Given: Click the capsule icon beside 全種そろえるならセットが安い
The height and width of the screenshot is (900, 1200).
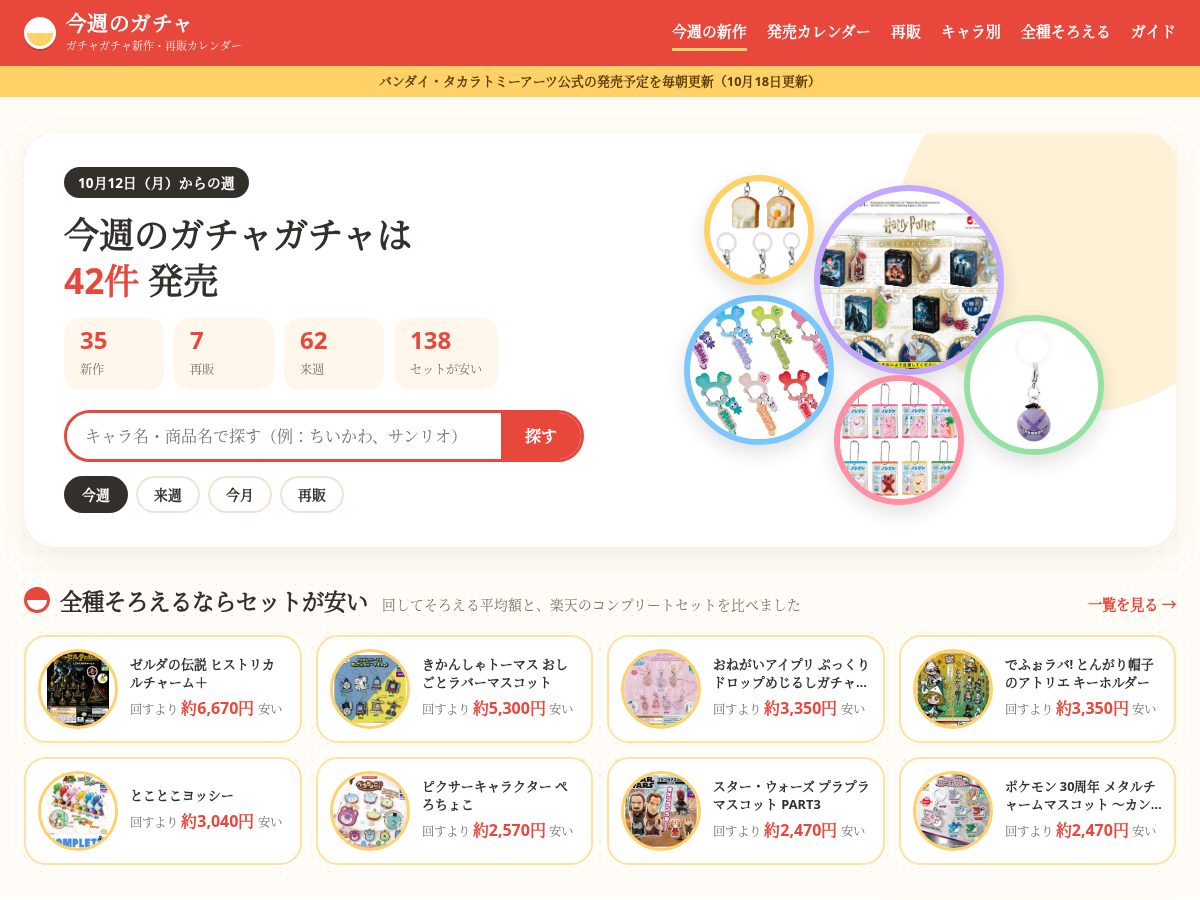Looking at the screenshot, I should (37, 601).
